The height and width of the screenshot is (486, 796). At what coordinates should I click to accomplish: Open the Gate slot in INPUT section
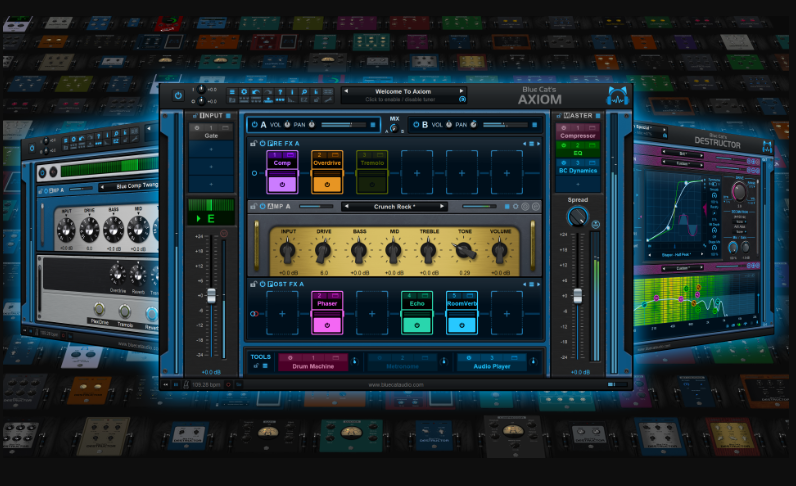click(211, 132)
